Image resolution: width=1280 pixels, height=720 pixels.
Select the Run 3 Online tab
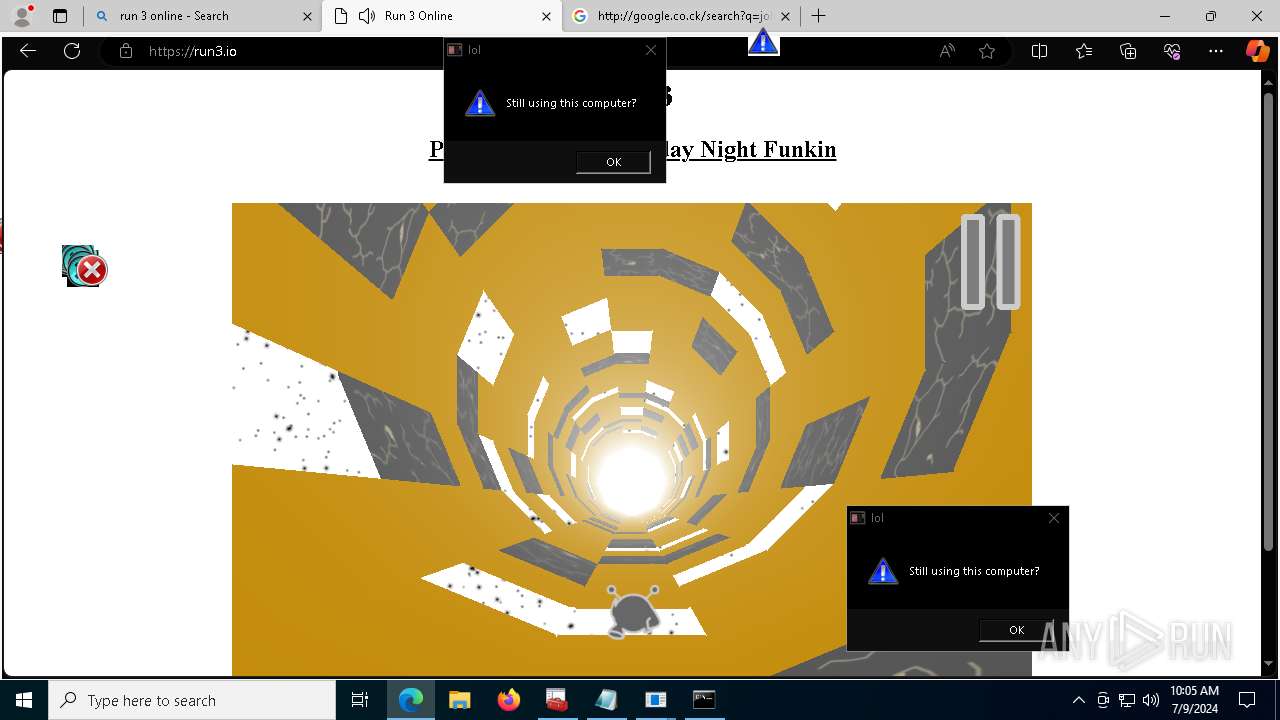pos(440,16)
